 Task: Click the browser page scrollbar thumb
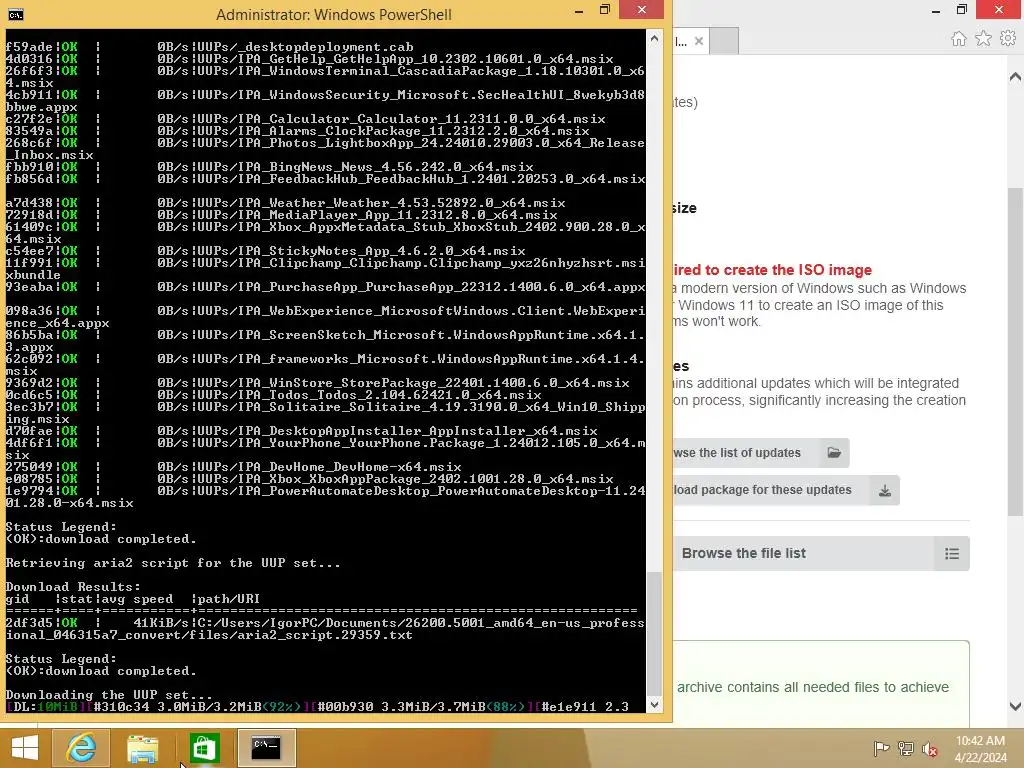pos(1015,353)
